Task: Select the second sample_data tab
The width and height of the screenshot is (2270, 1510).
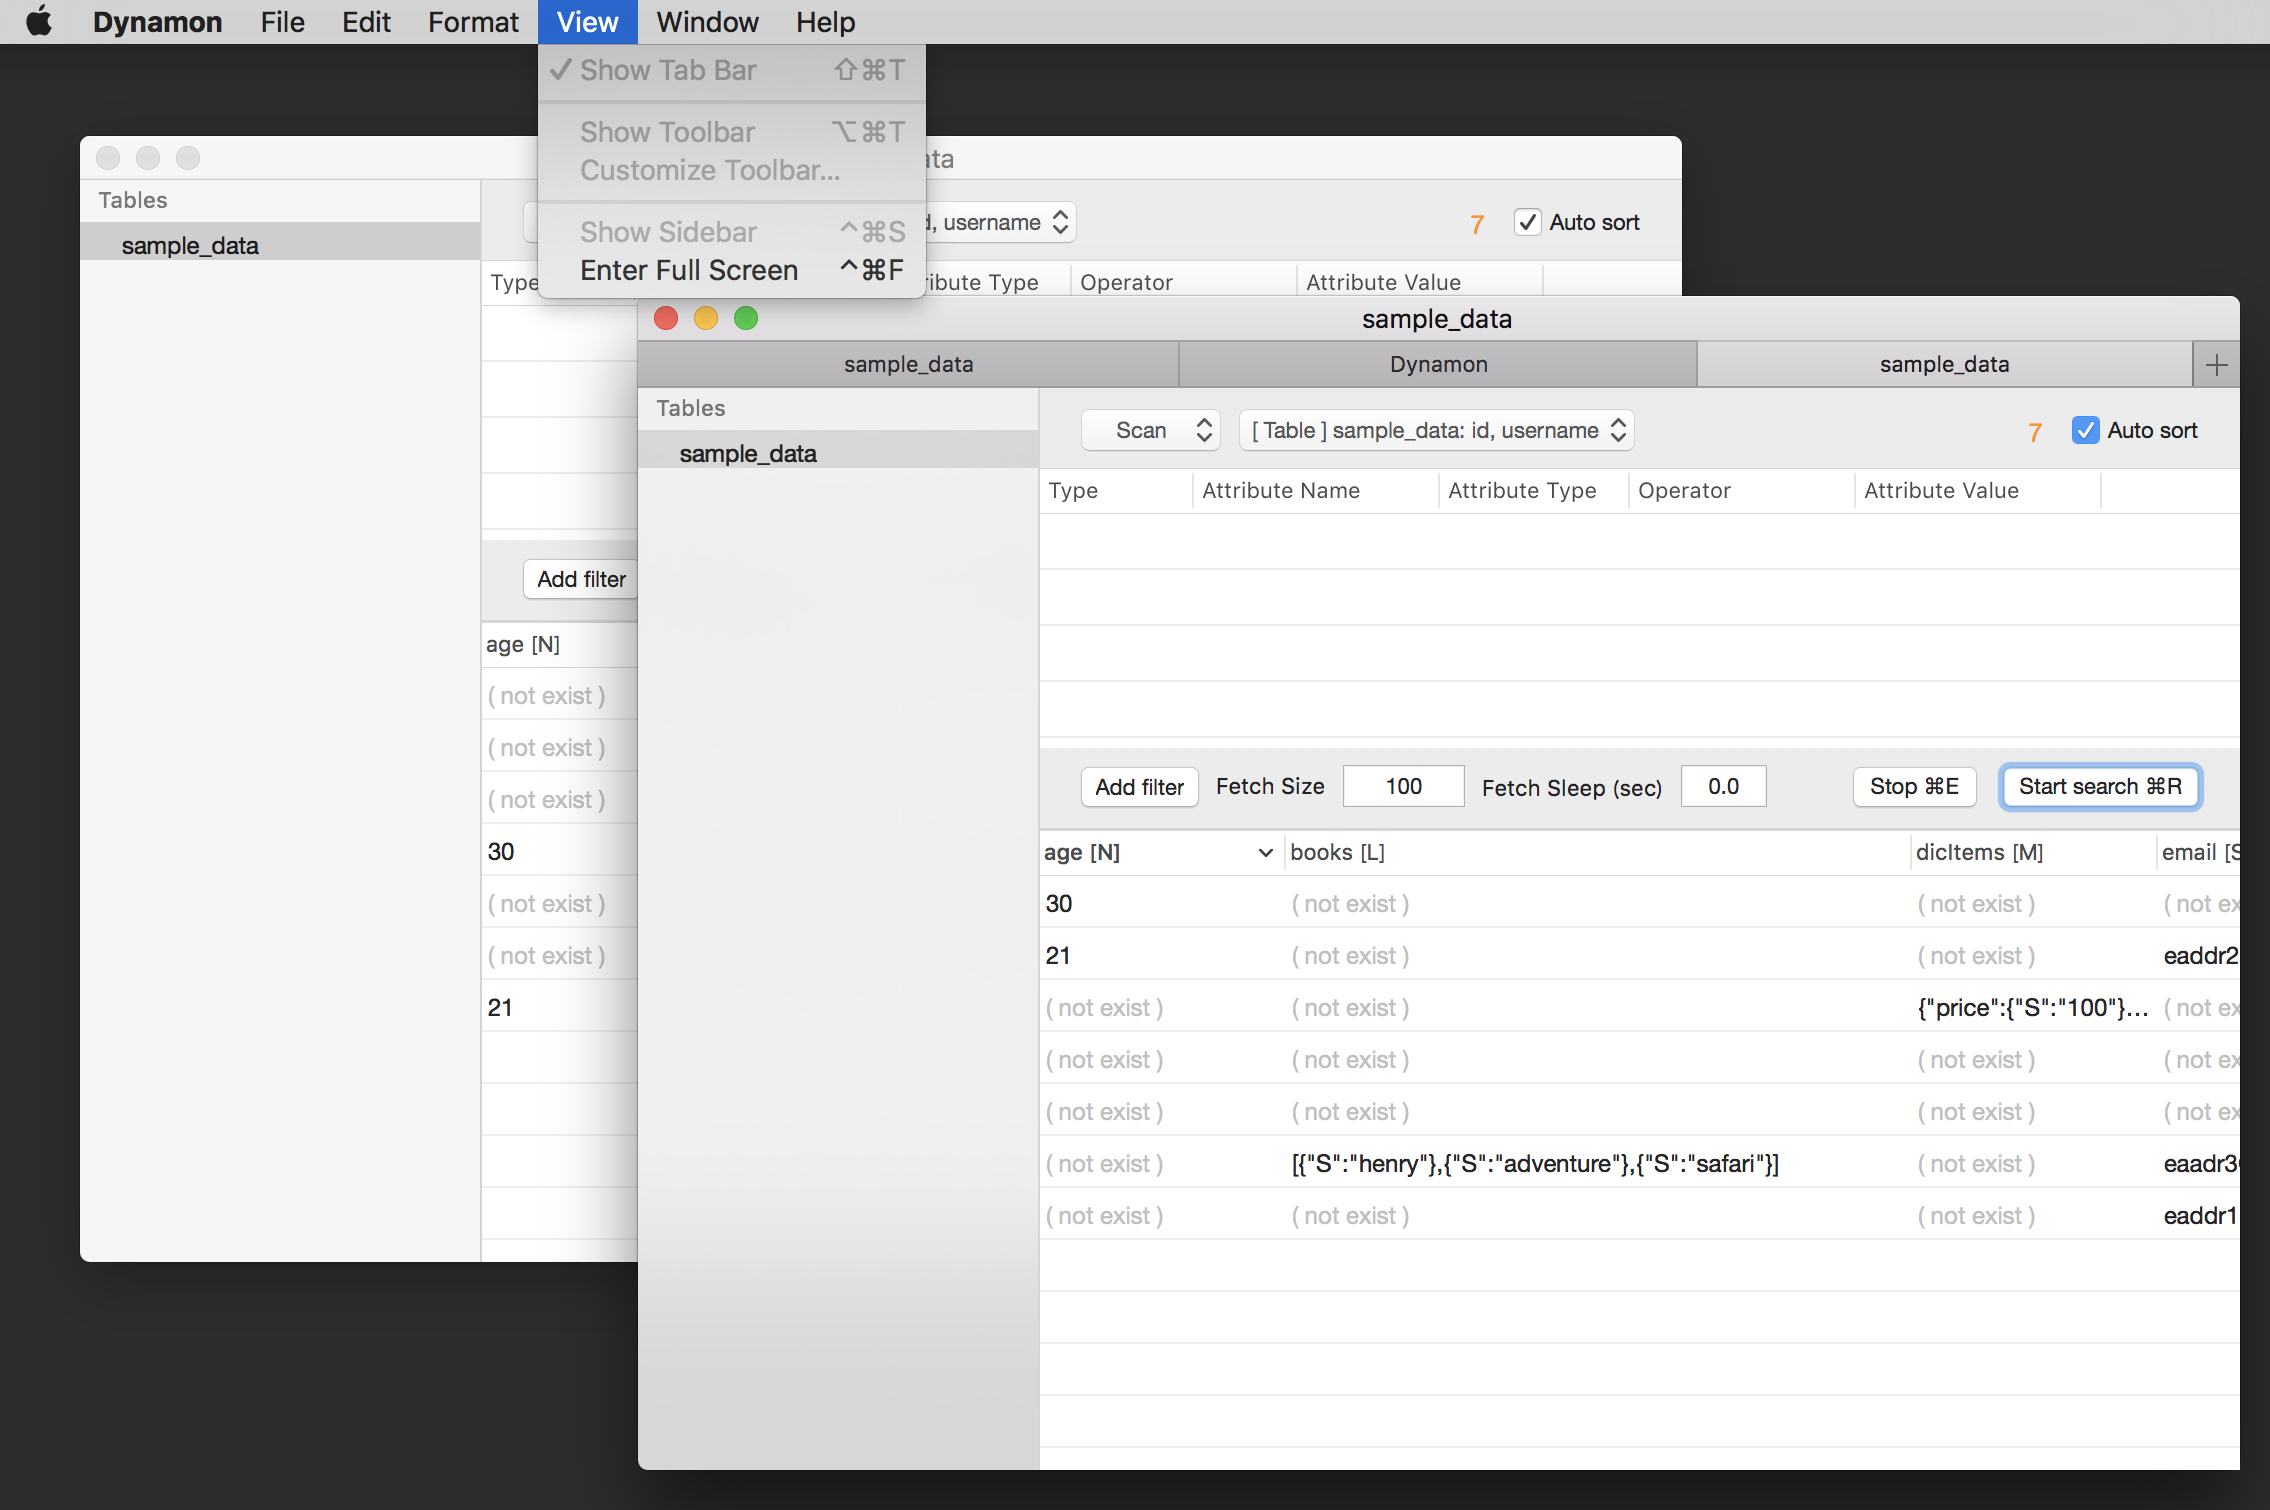Action: point(1946,362)
